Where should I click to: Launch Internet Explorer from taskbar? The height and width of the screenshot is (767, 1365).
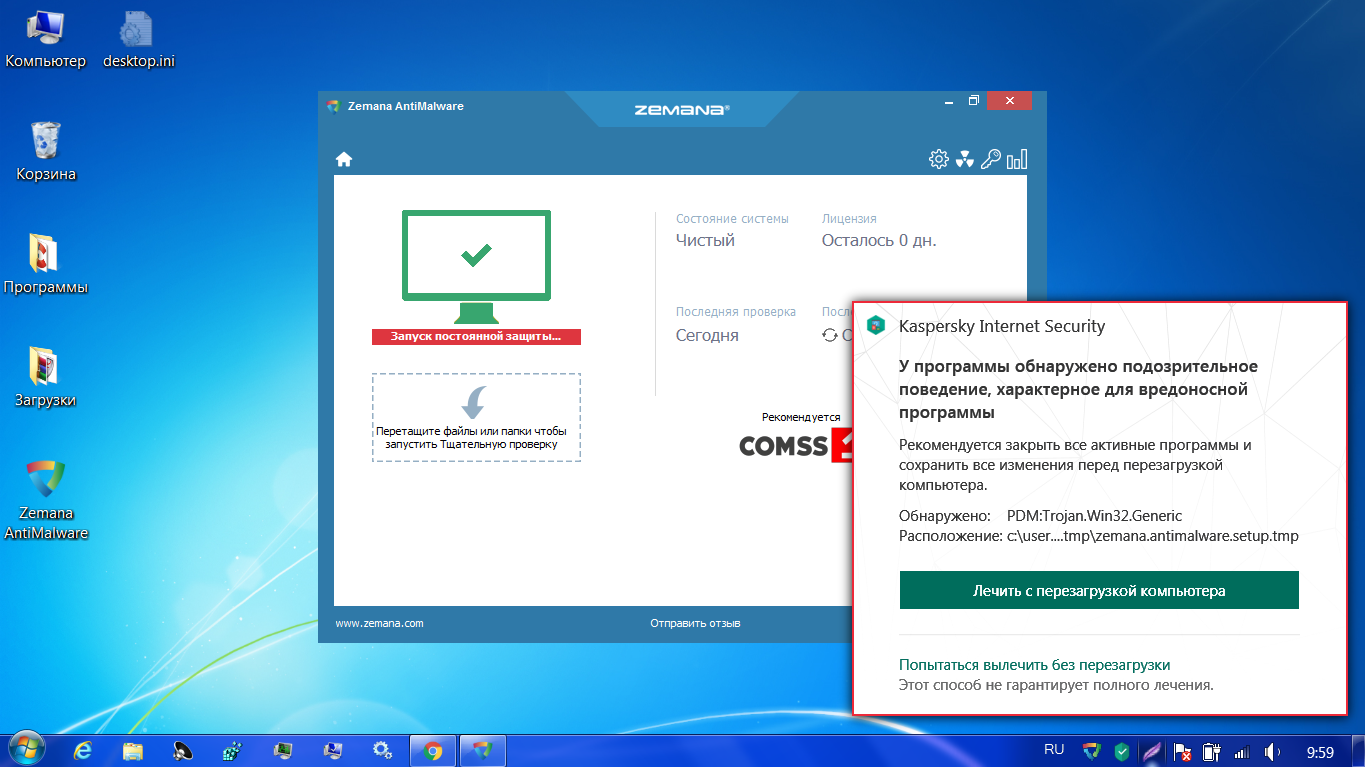[84, 749]
